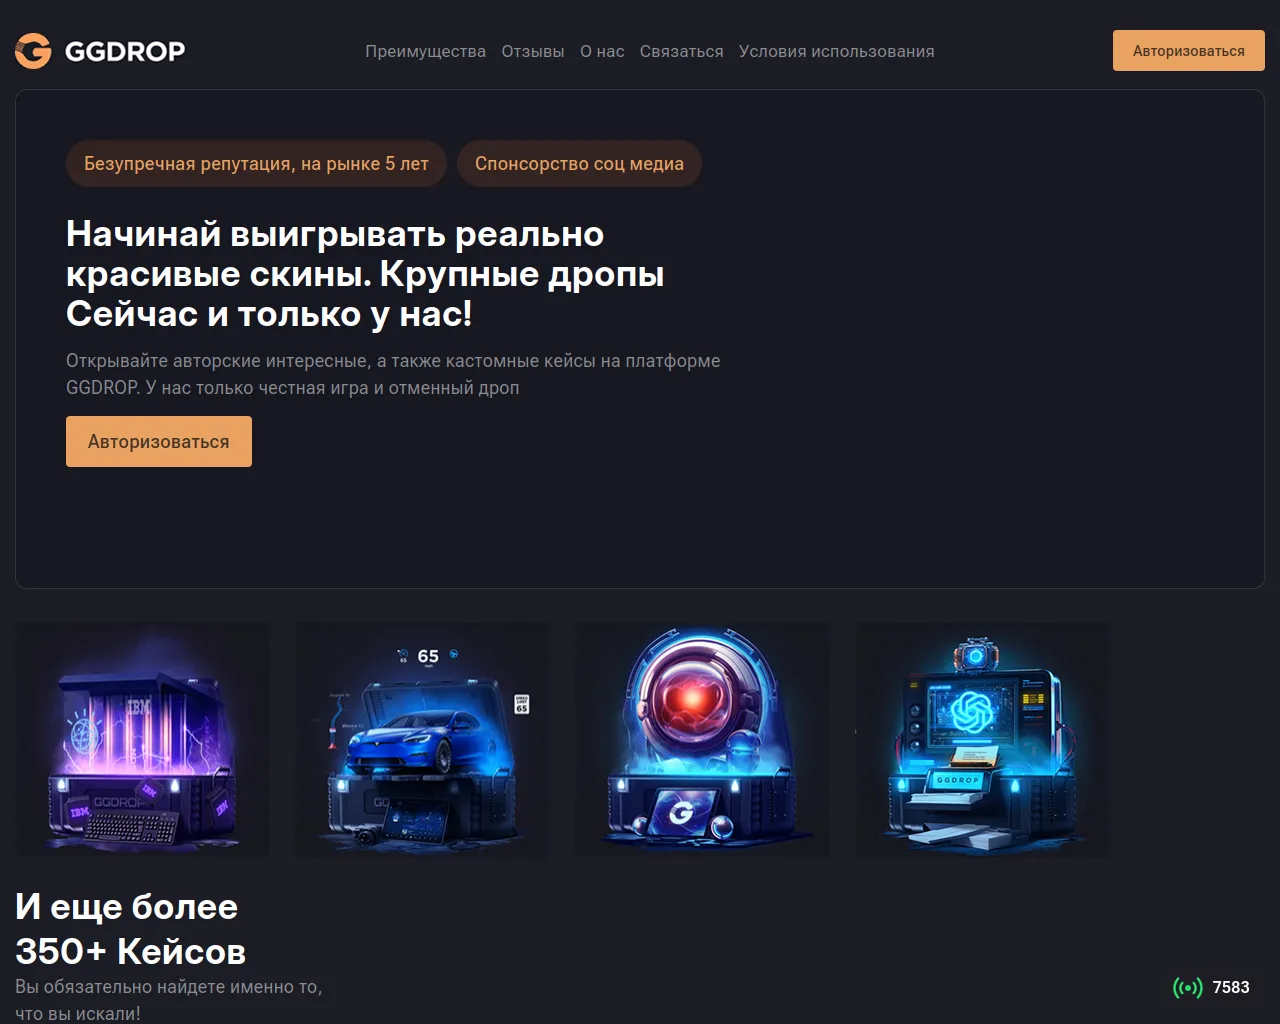This screenshot has height=1024, width=1280.
Task: Open the purple IBM case thumbnail
Action: [x=142, y=740]
